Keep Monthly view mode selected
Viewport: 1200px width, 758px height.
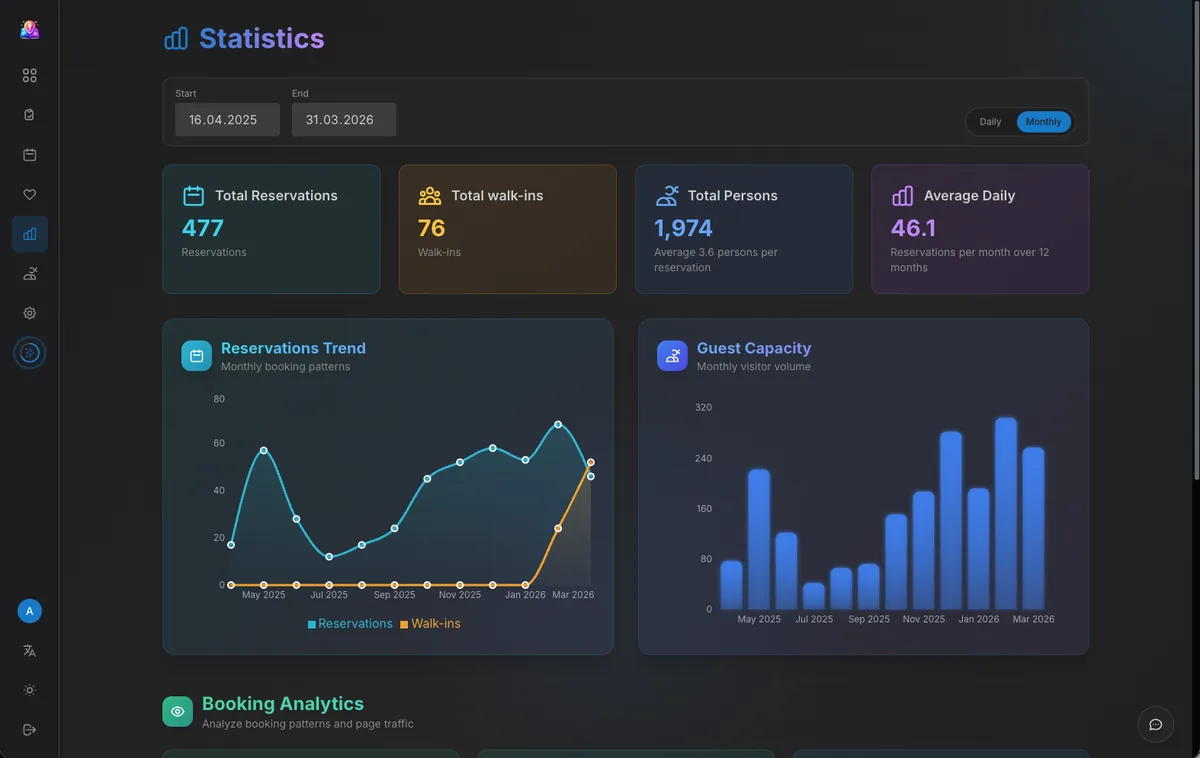[1044, 121]
